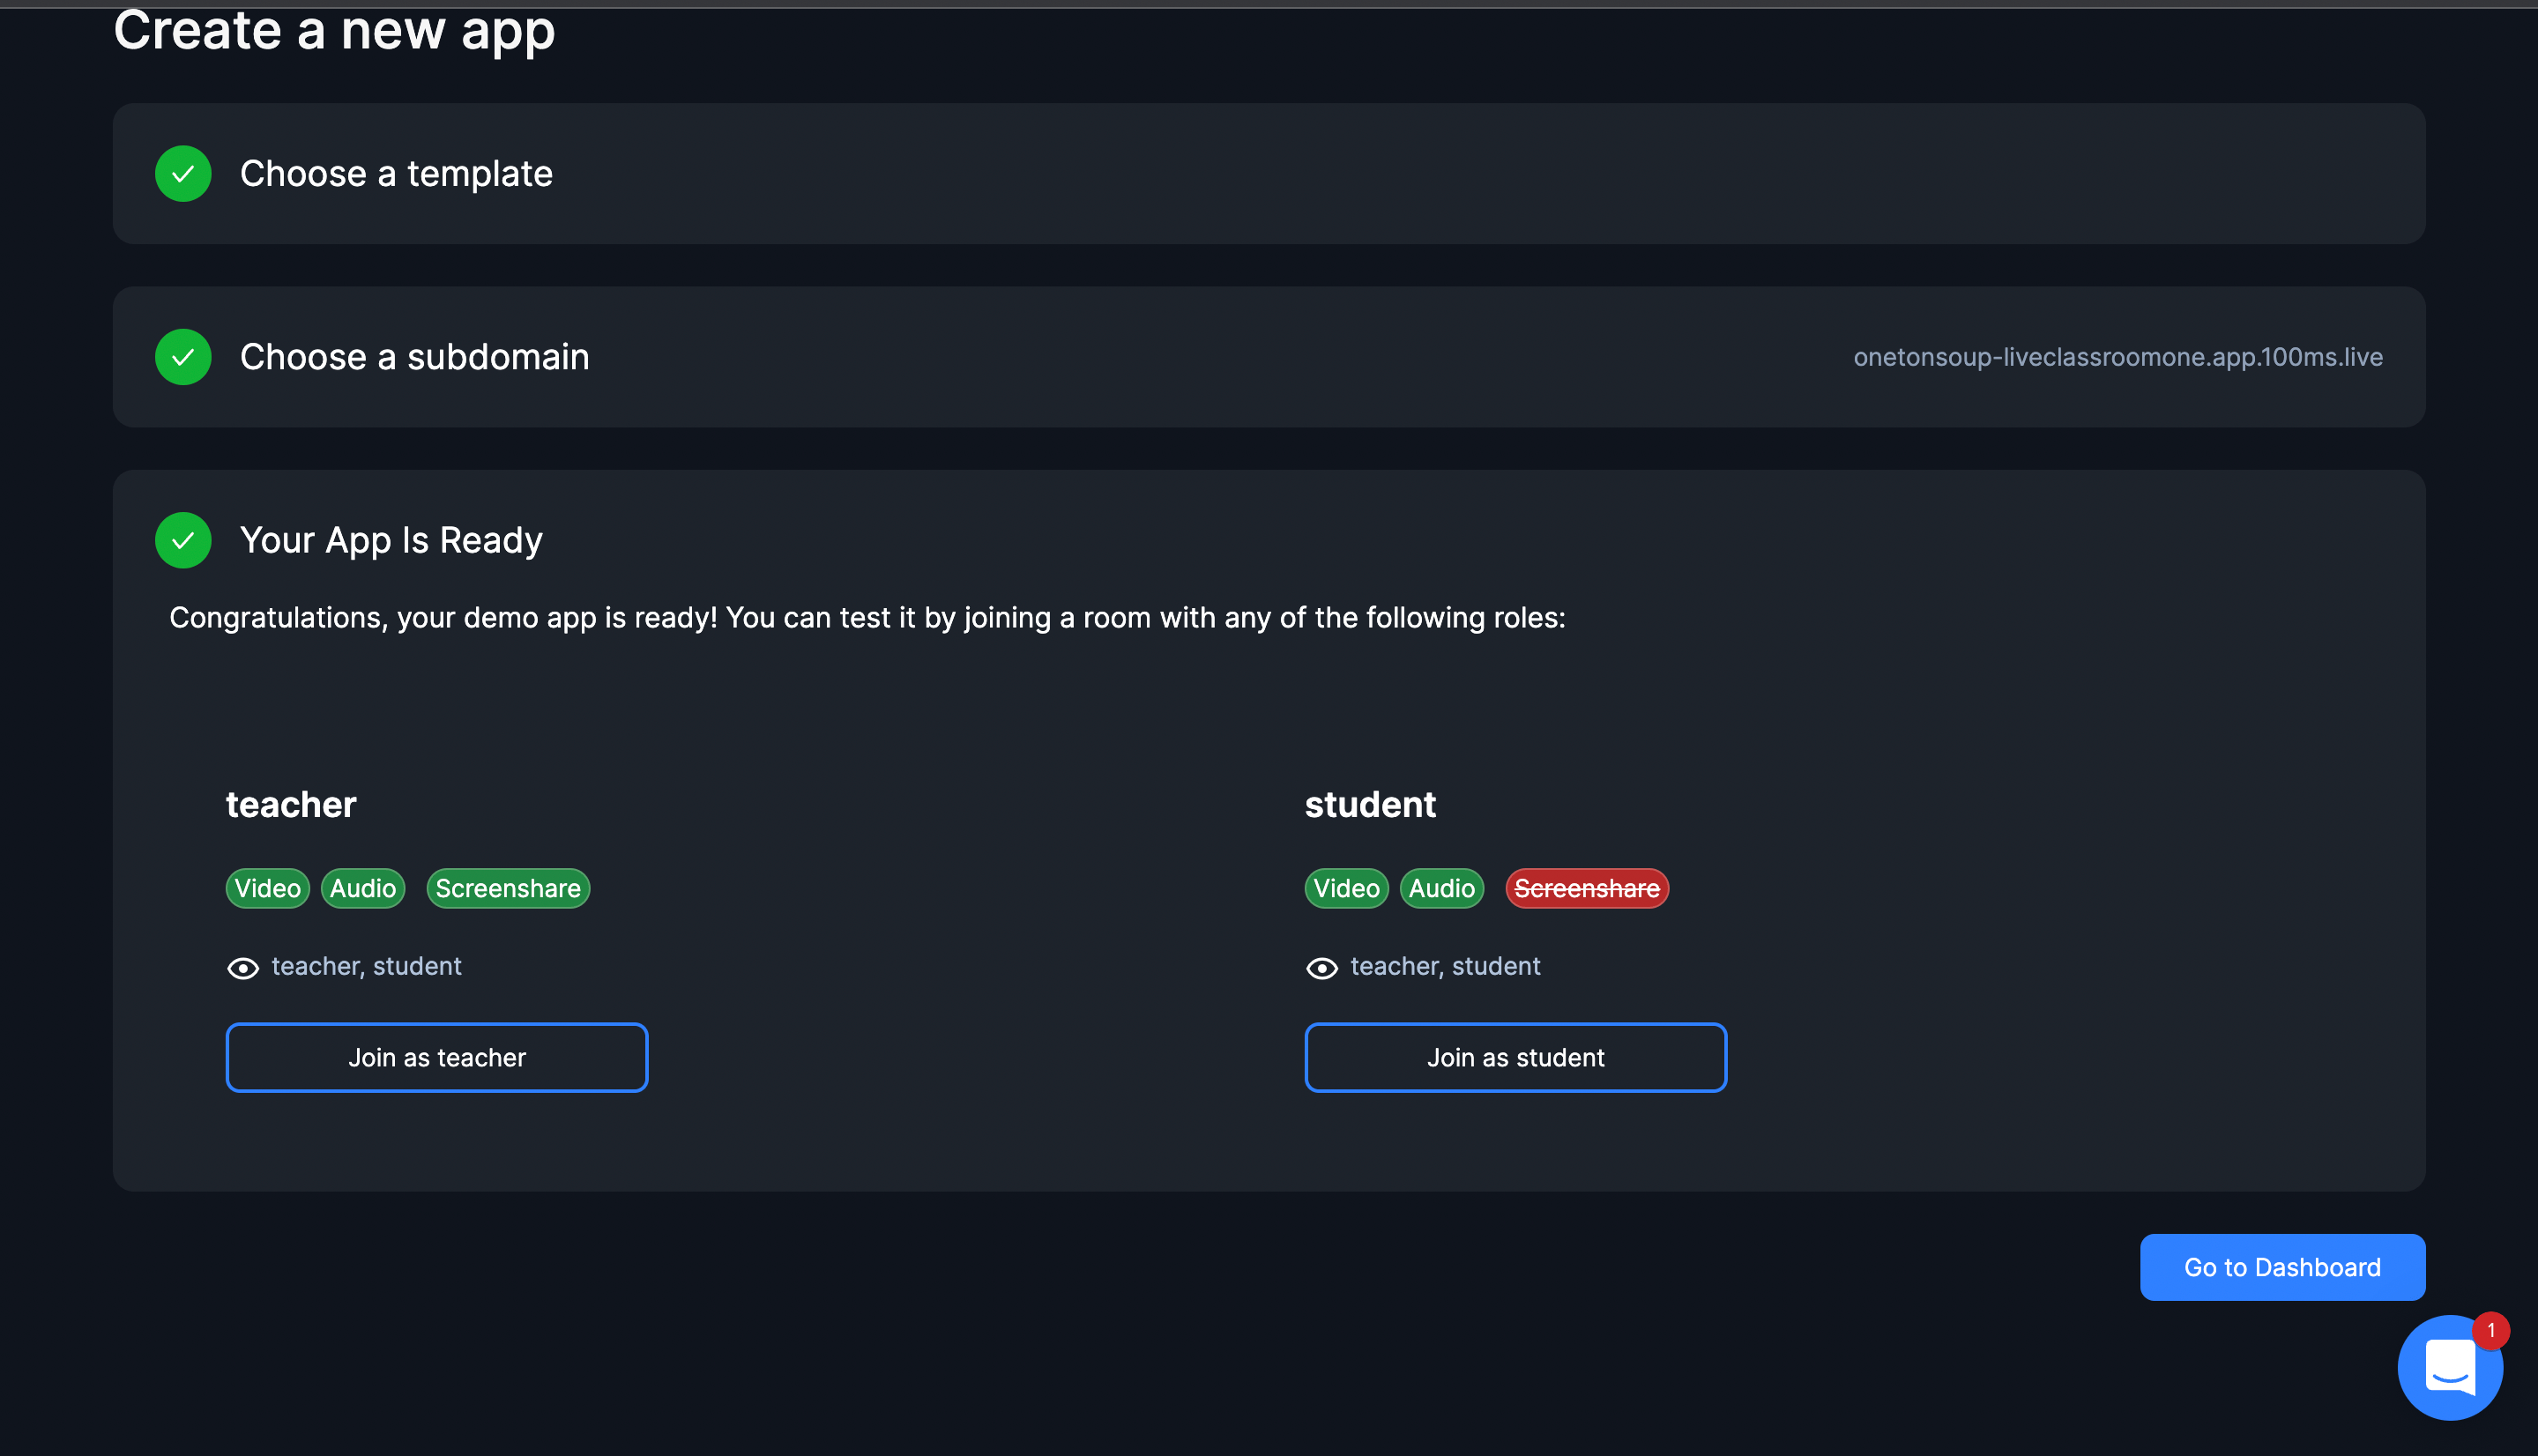
Task: Expand the Choose a template section
Action: tap(1268, 173)
